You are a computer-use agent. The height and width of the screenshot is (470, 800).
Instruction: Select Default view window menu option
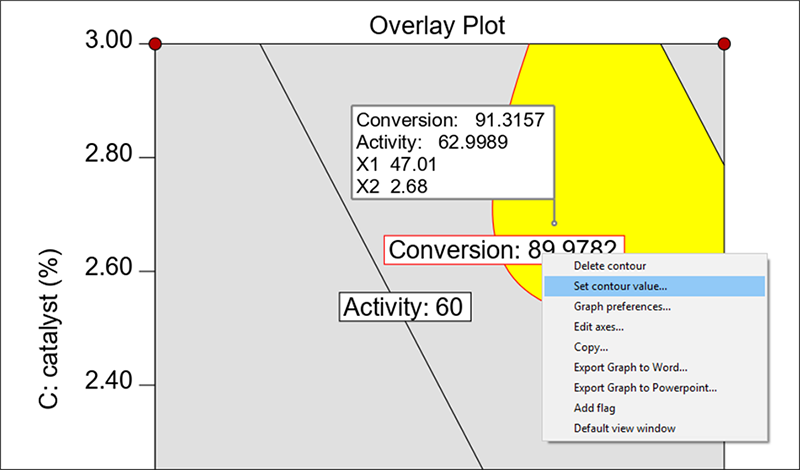(624, 429)
